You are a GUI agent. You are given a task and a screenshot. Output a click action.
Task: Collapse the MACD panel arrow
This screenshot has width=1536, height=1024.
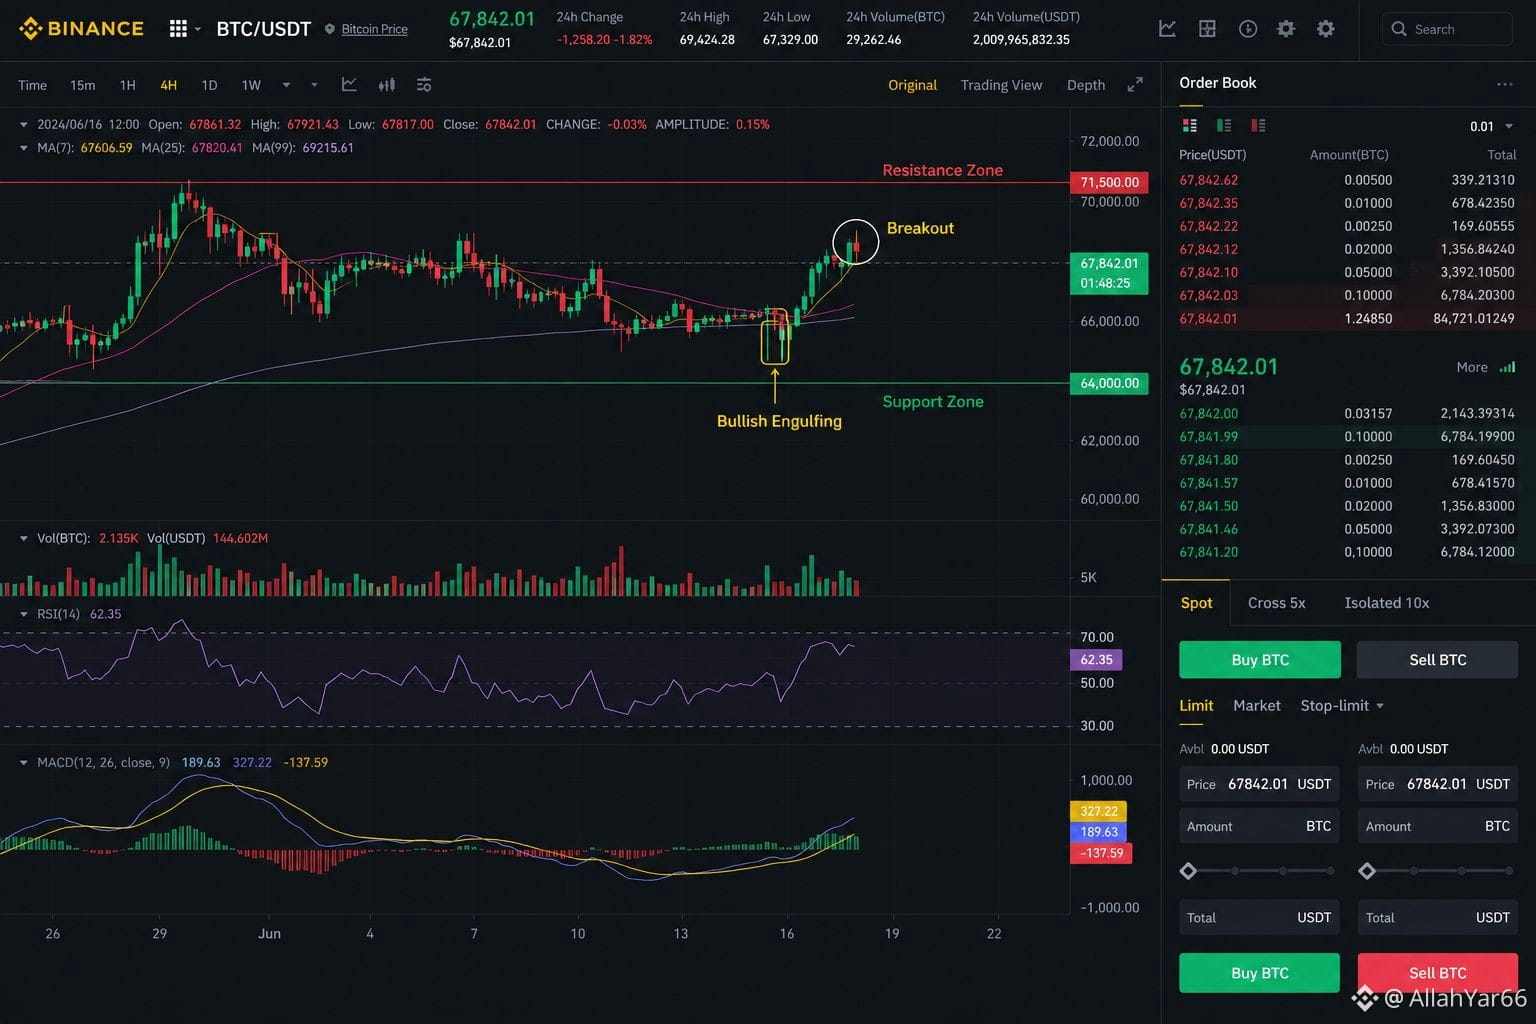tap(24, 762)
